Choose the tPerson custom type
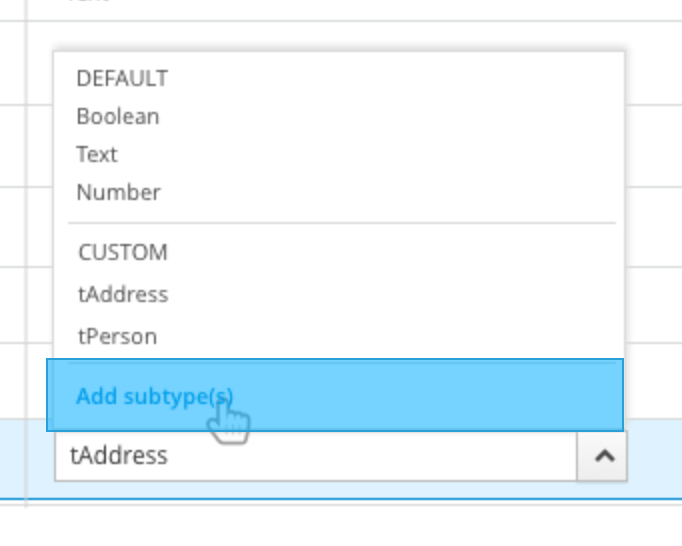The height and width of the screenshot is (546, 682). pos(117,336)
